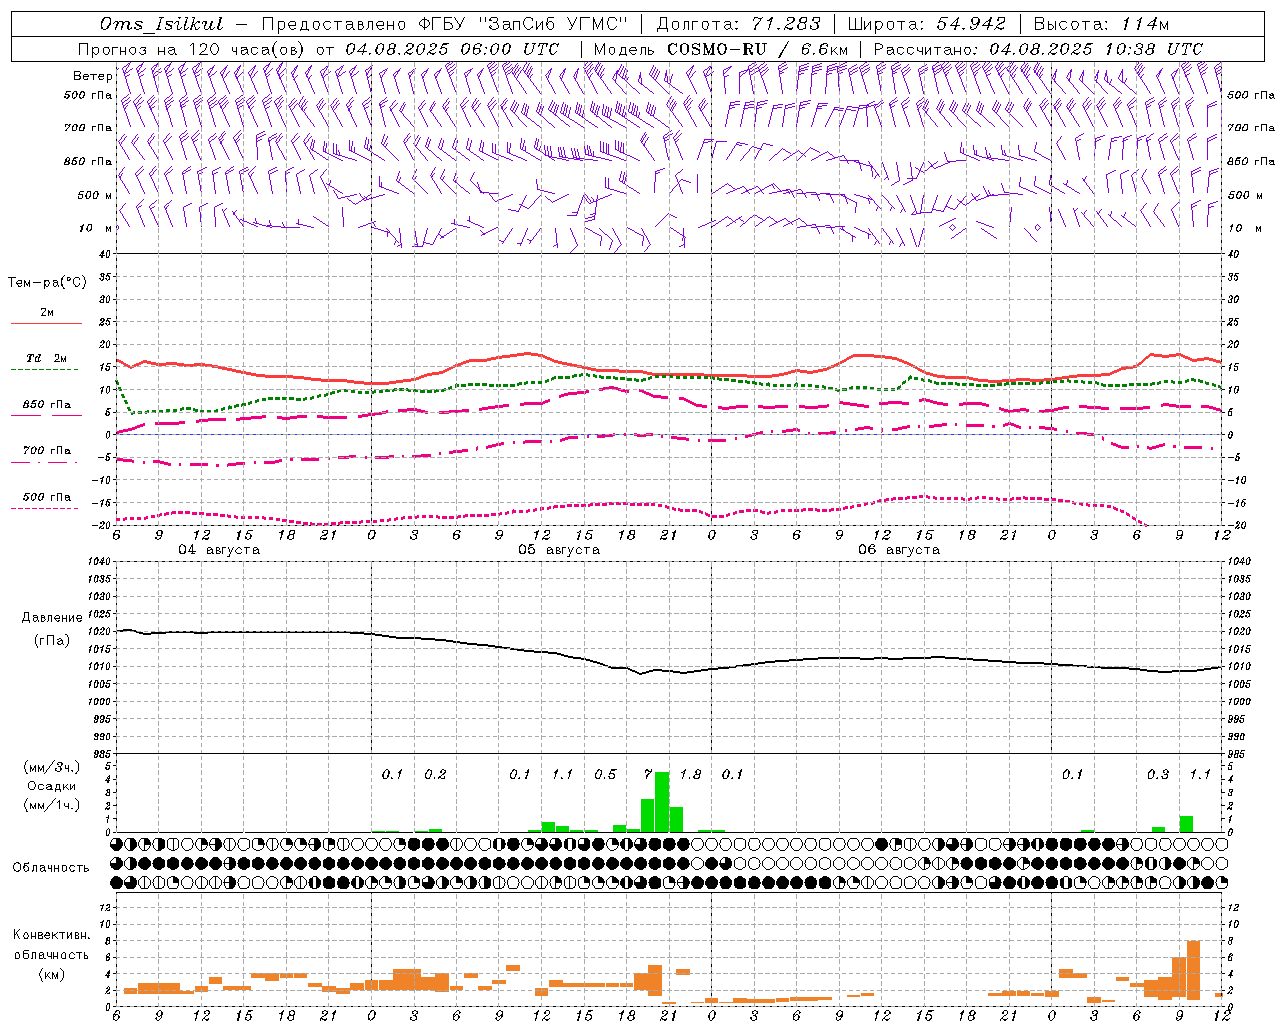
Task: Select the longitude value Долгота: 71.283
Action: click(x=738, y=24)
